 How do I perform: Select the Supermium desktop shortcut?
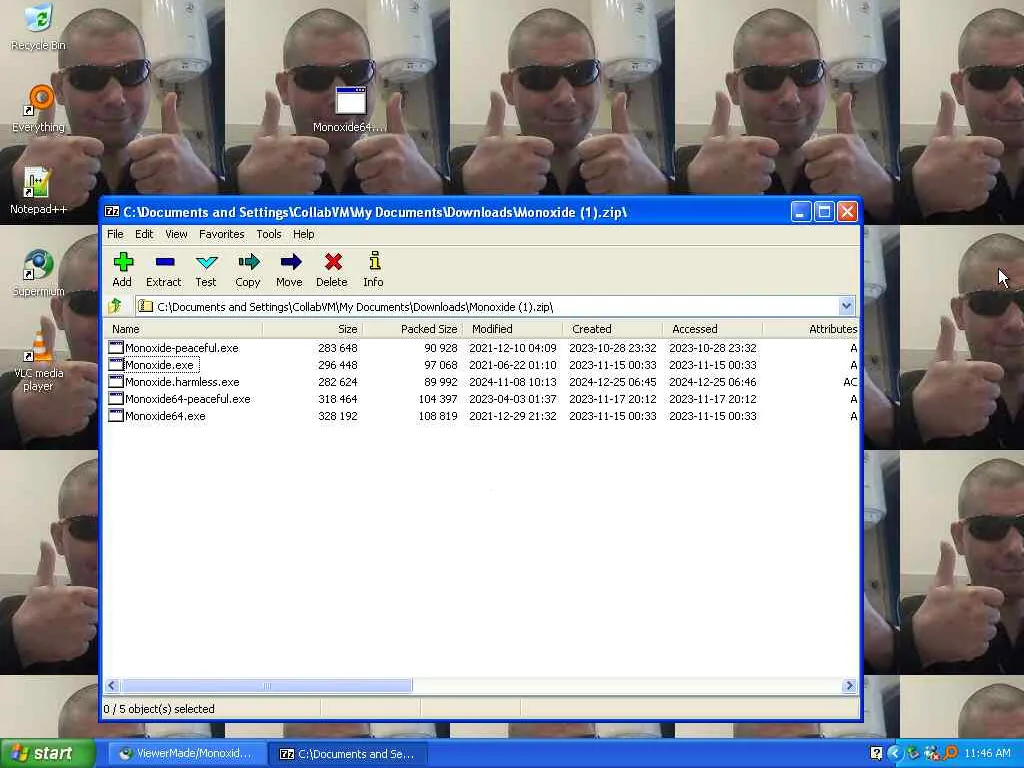39,272
